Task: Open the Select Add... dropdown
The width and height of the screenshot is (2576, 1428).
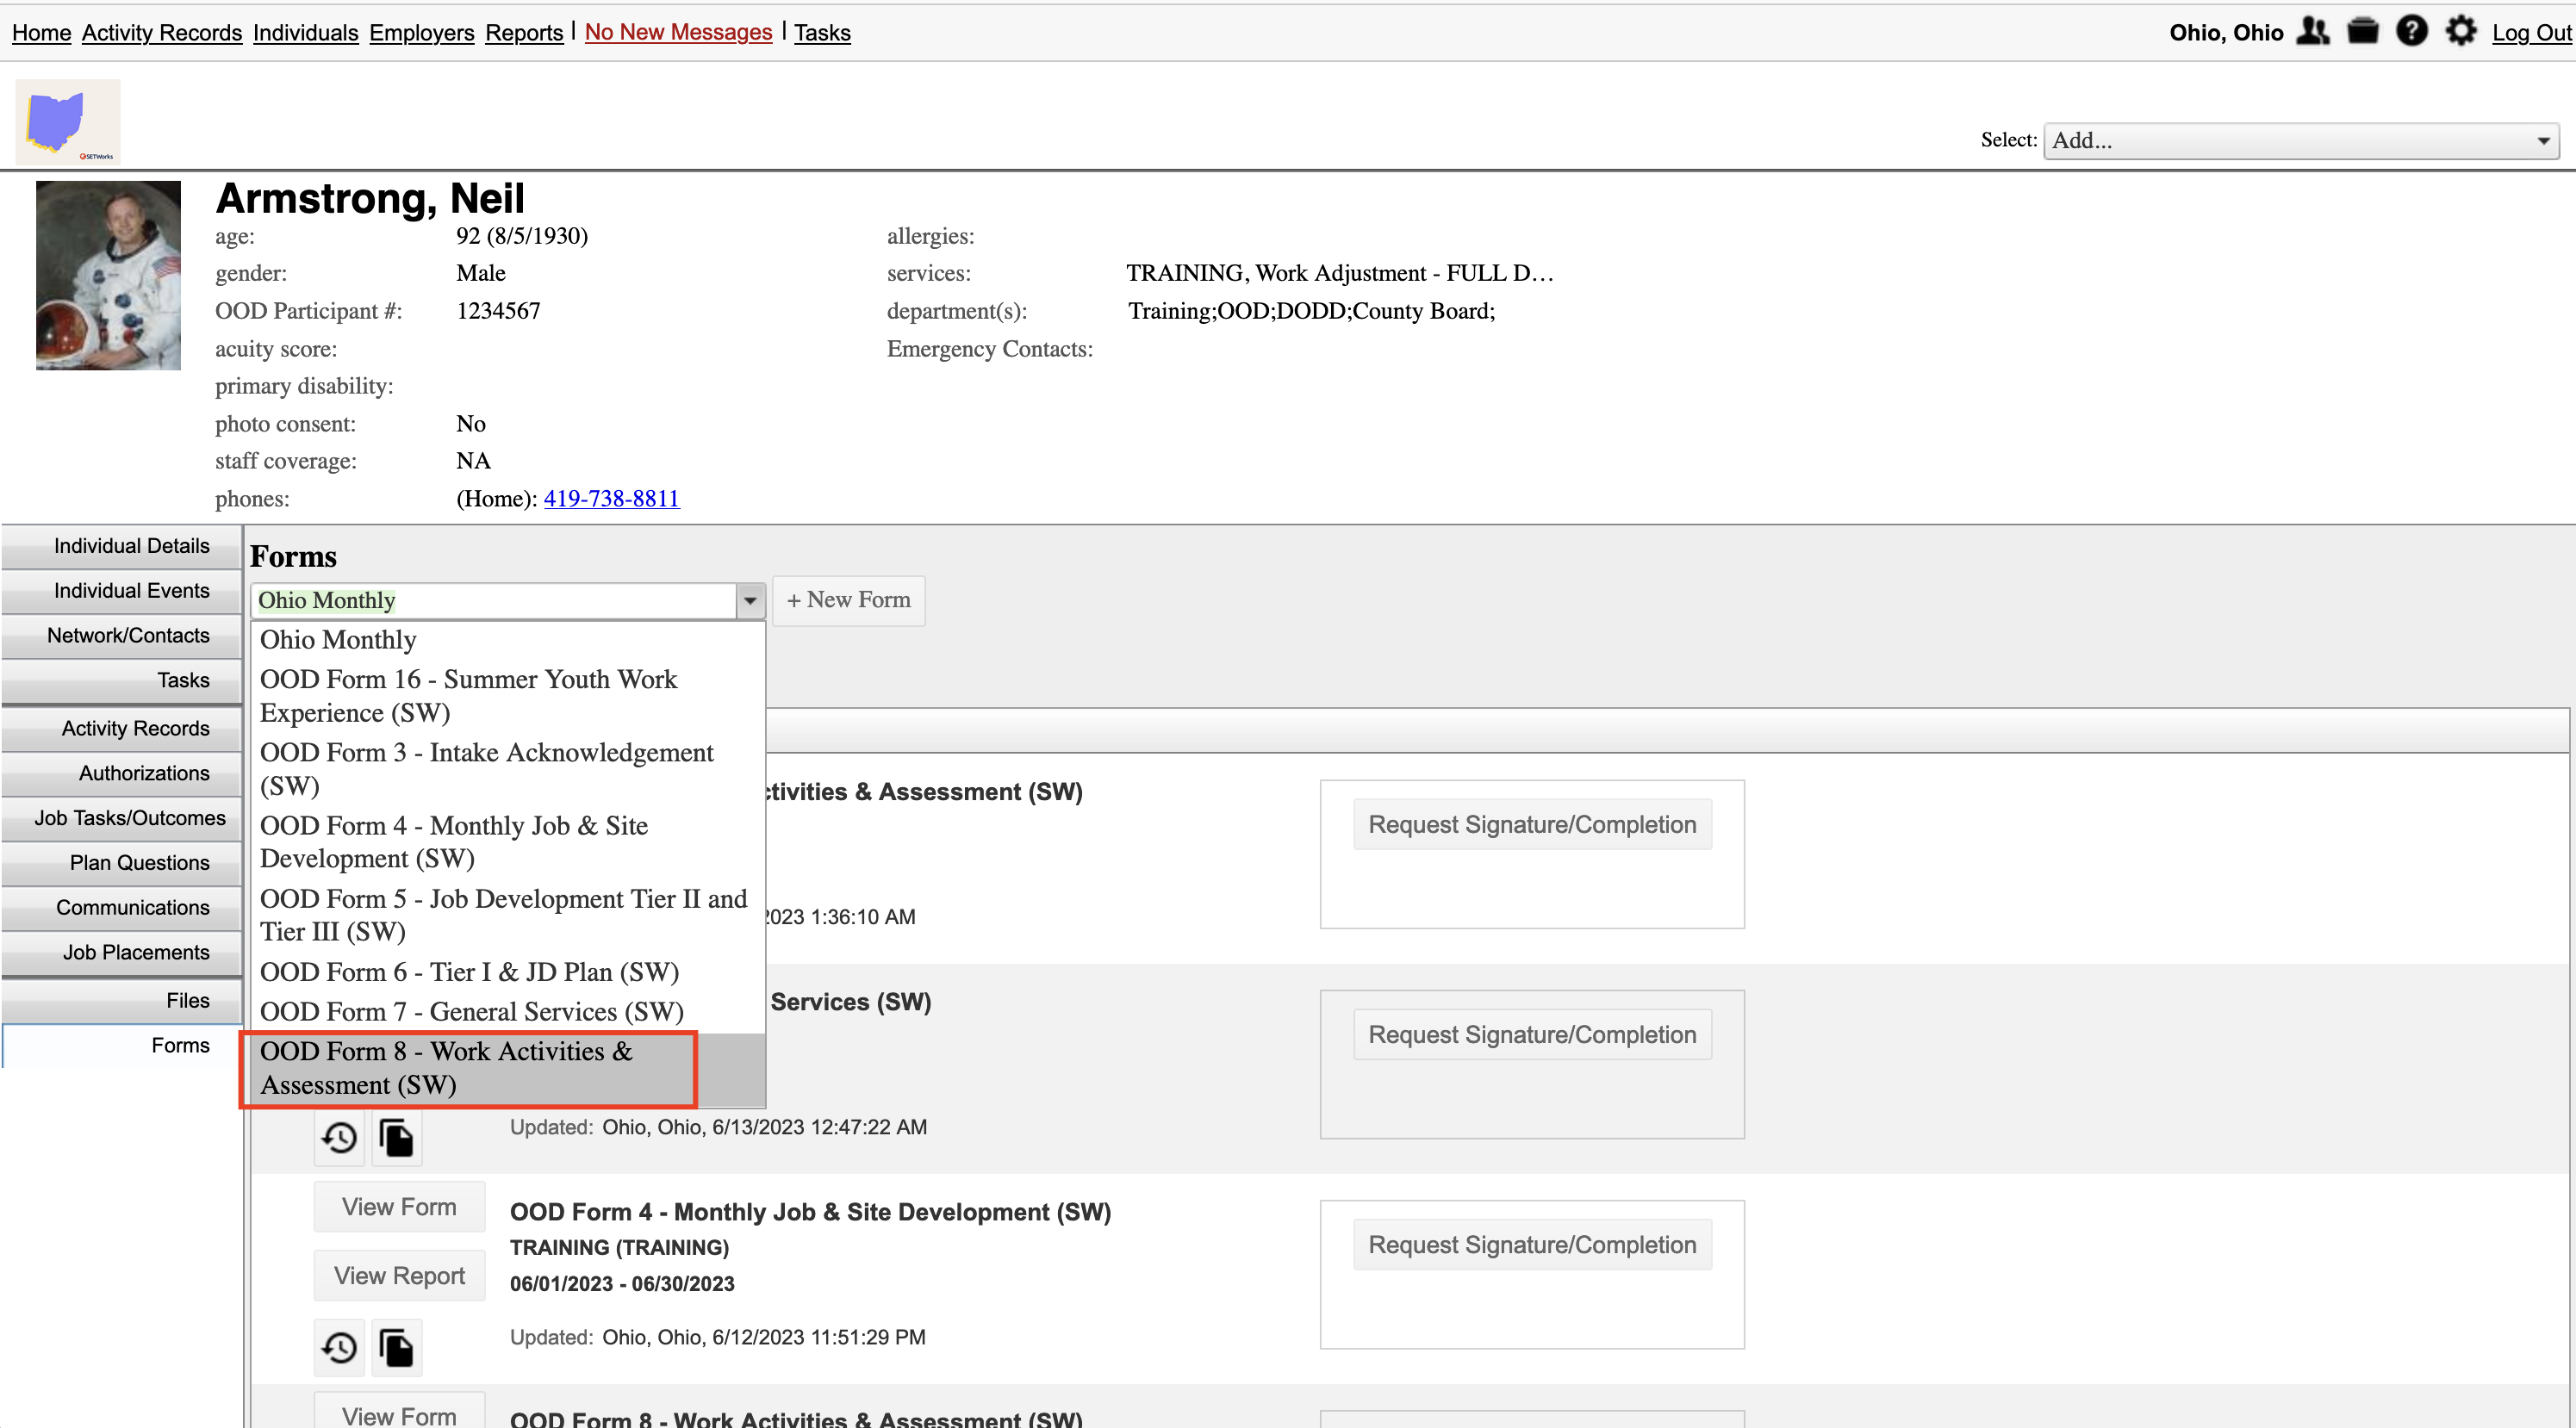Action: pyautogui.click(x=2300, y=141)
